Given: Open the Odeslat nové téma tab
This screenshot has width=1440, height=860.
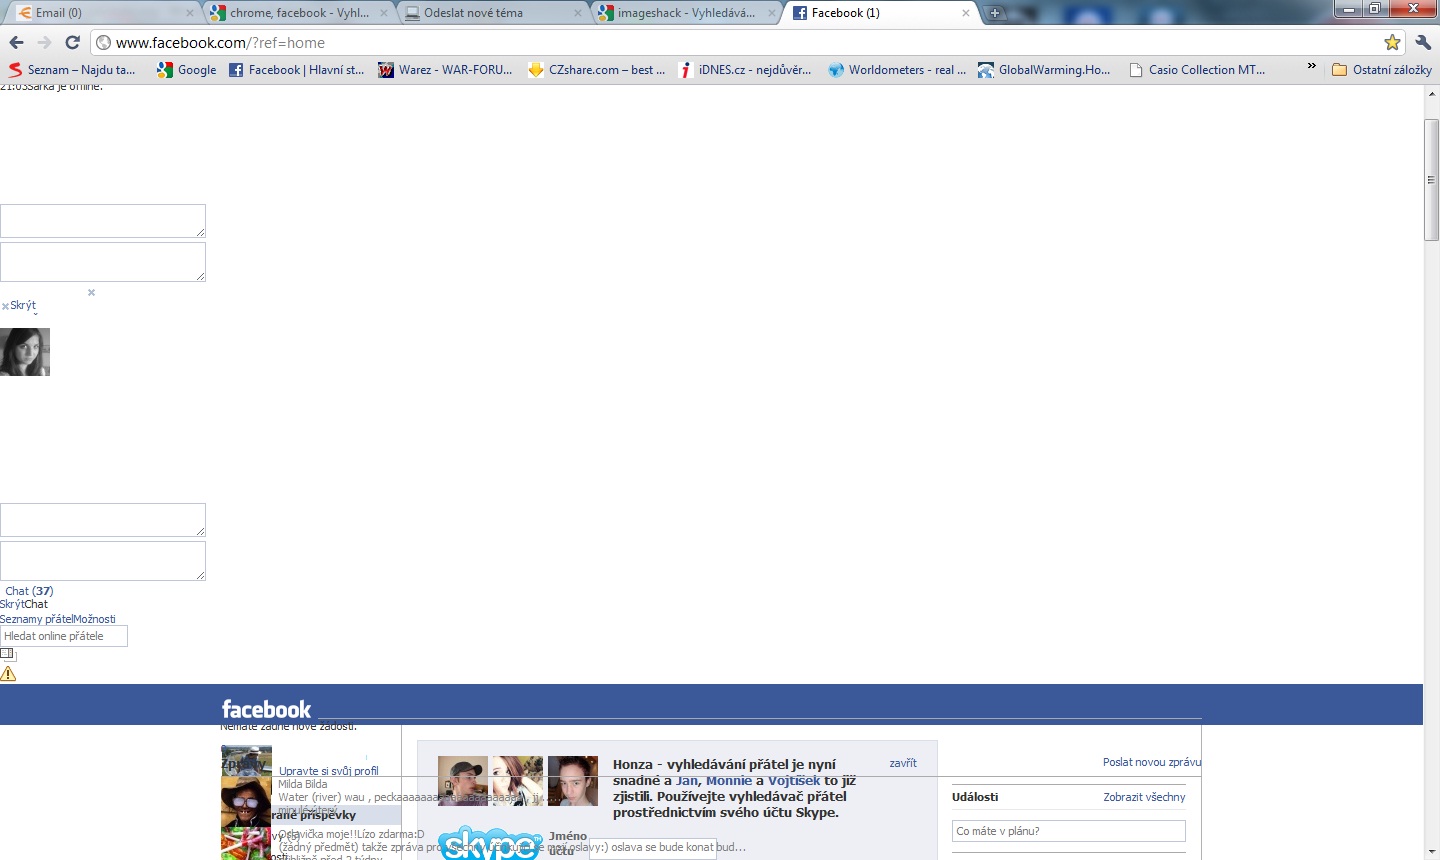Looking at the screenshot, I should (493, 13).
